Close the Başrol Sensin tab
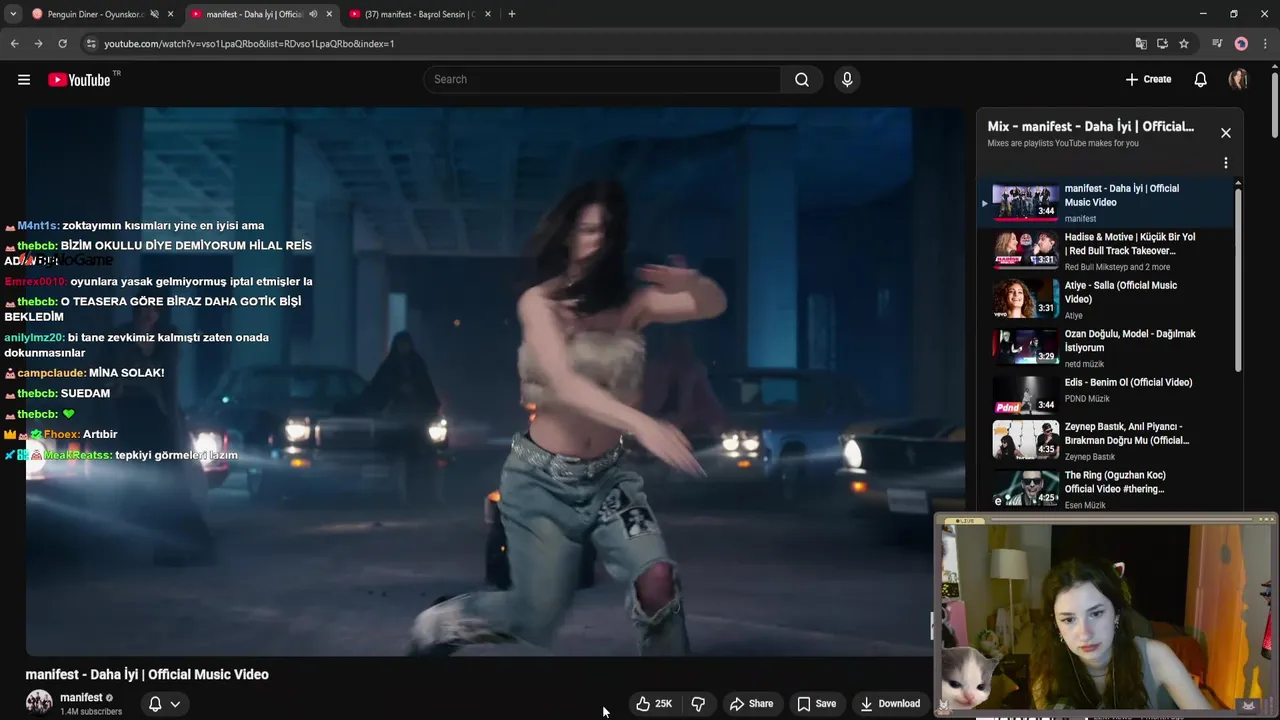The image size is (1280, 720). coord(488,14)
